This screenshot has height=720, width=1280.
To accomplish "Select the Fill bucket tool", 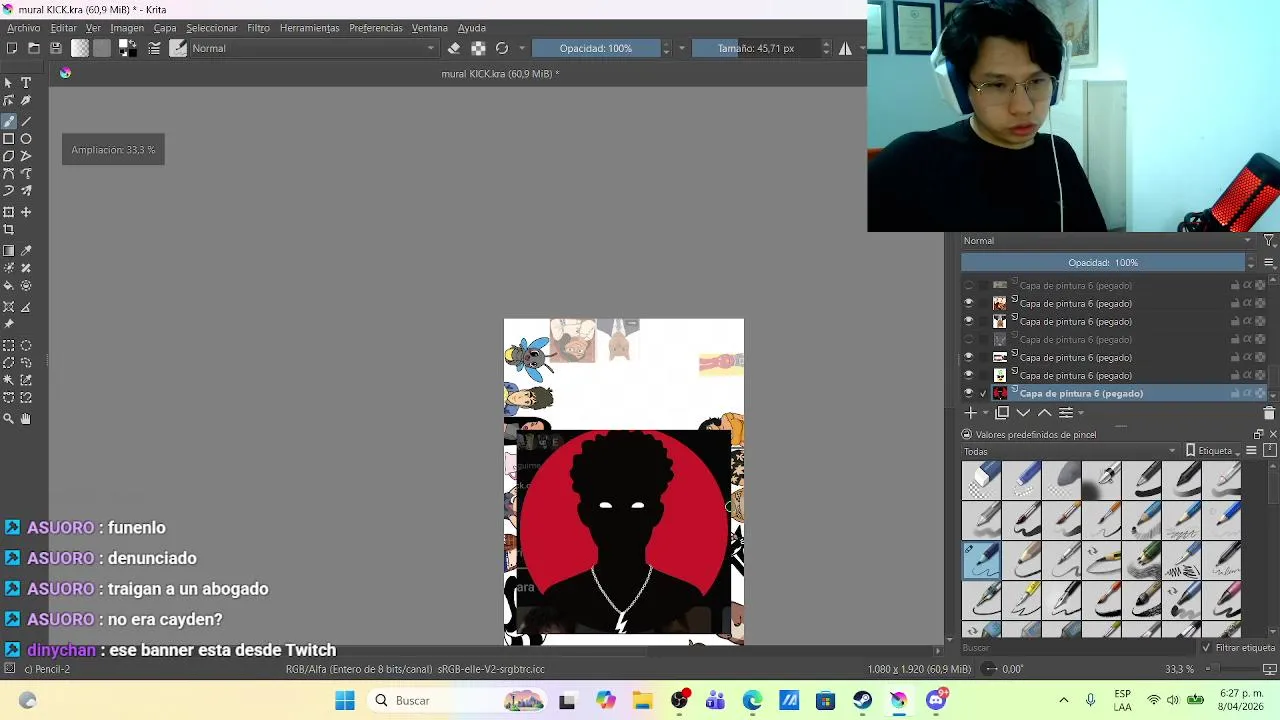I will 9,286.
